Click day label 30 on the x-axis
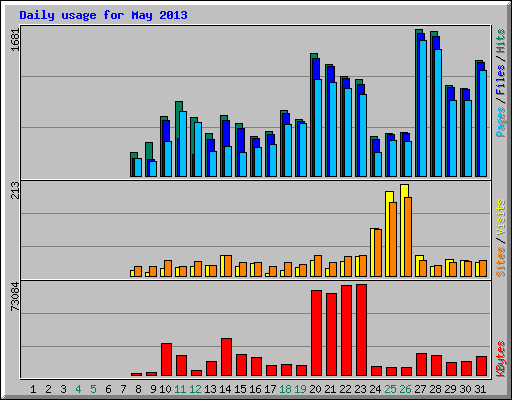Image resolution: width=512 pixels, height=400 pixels. [465, 389]
